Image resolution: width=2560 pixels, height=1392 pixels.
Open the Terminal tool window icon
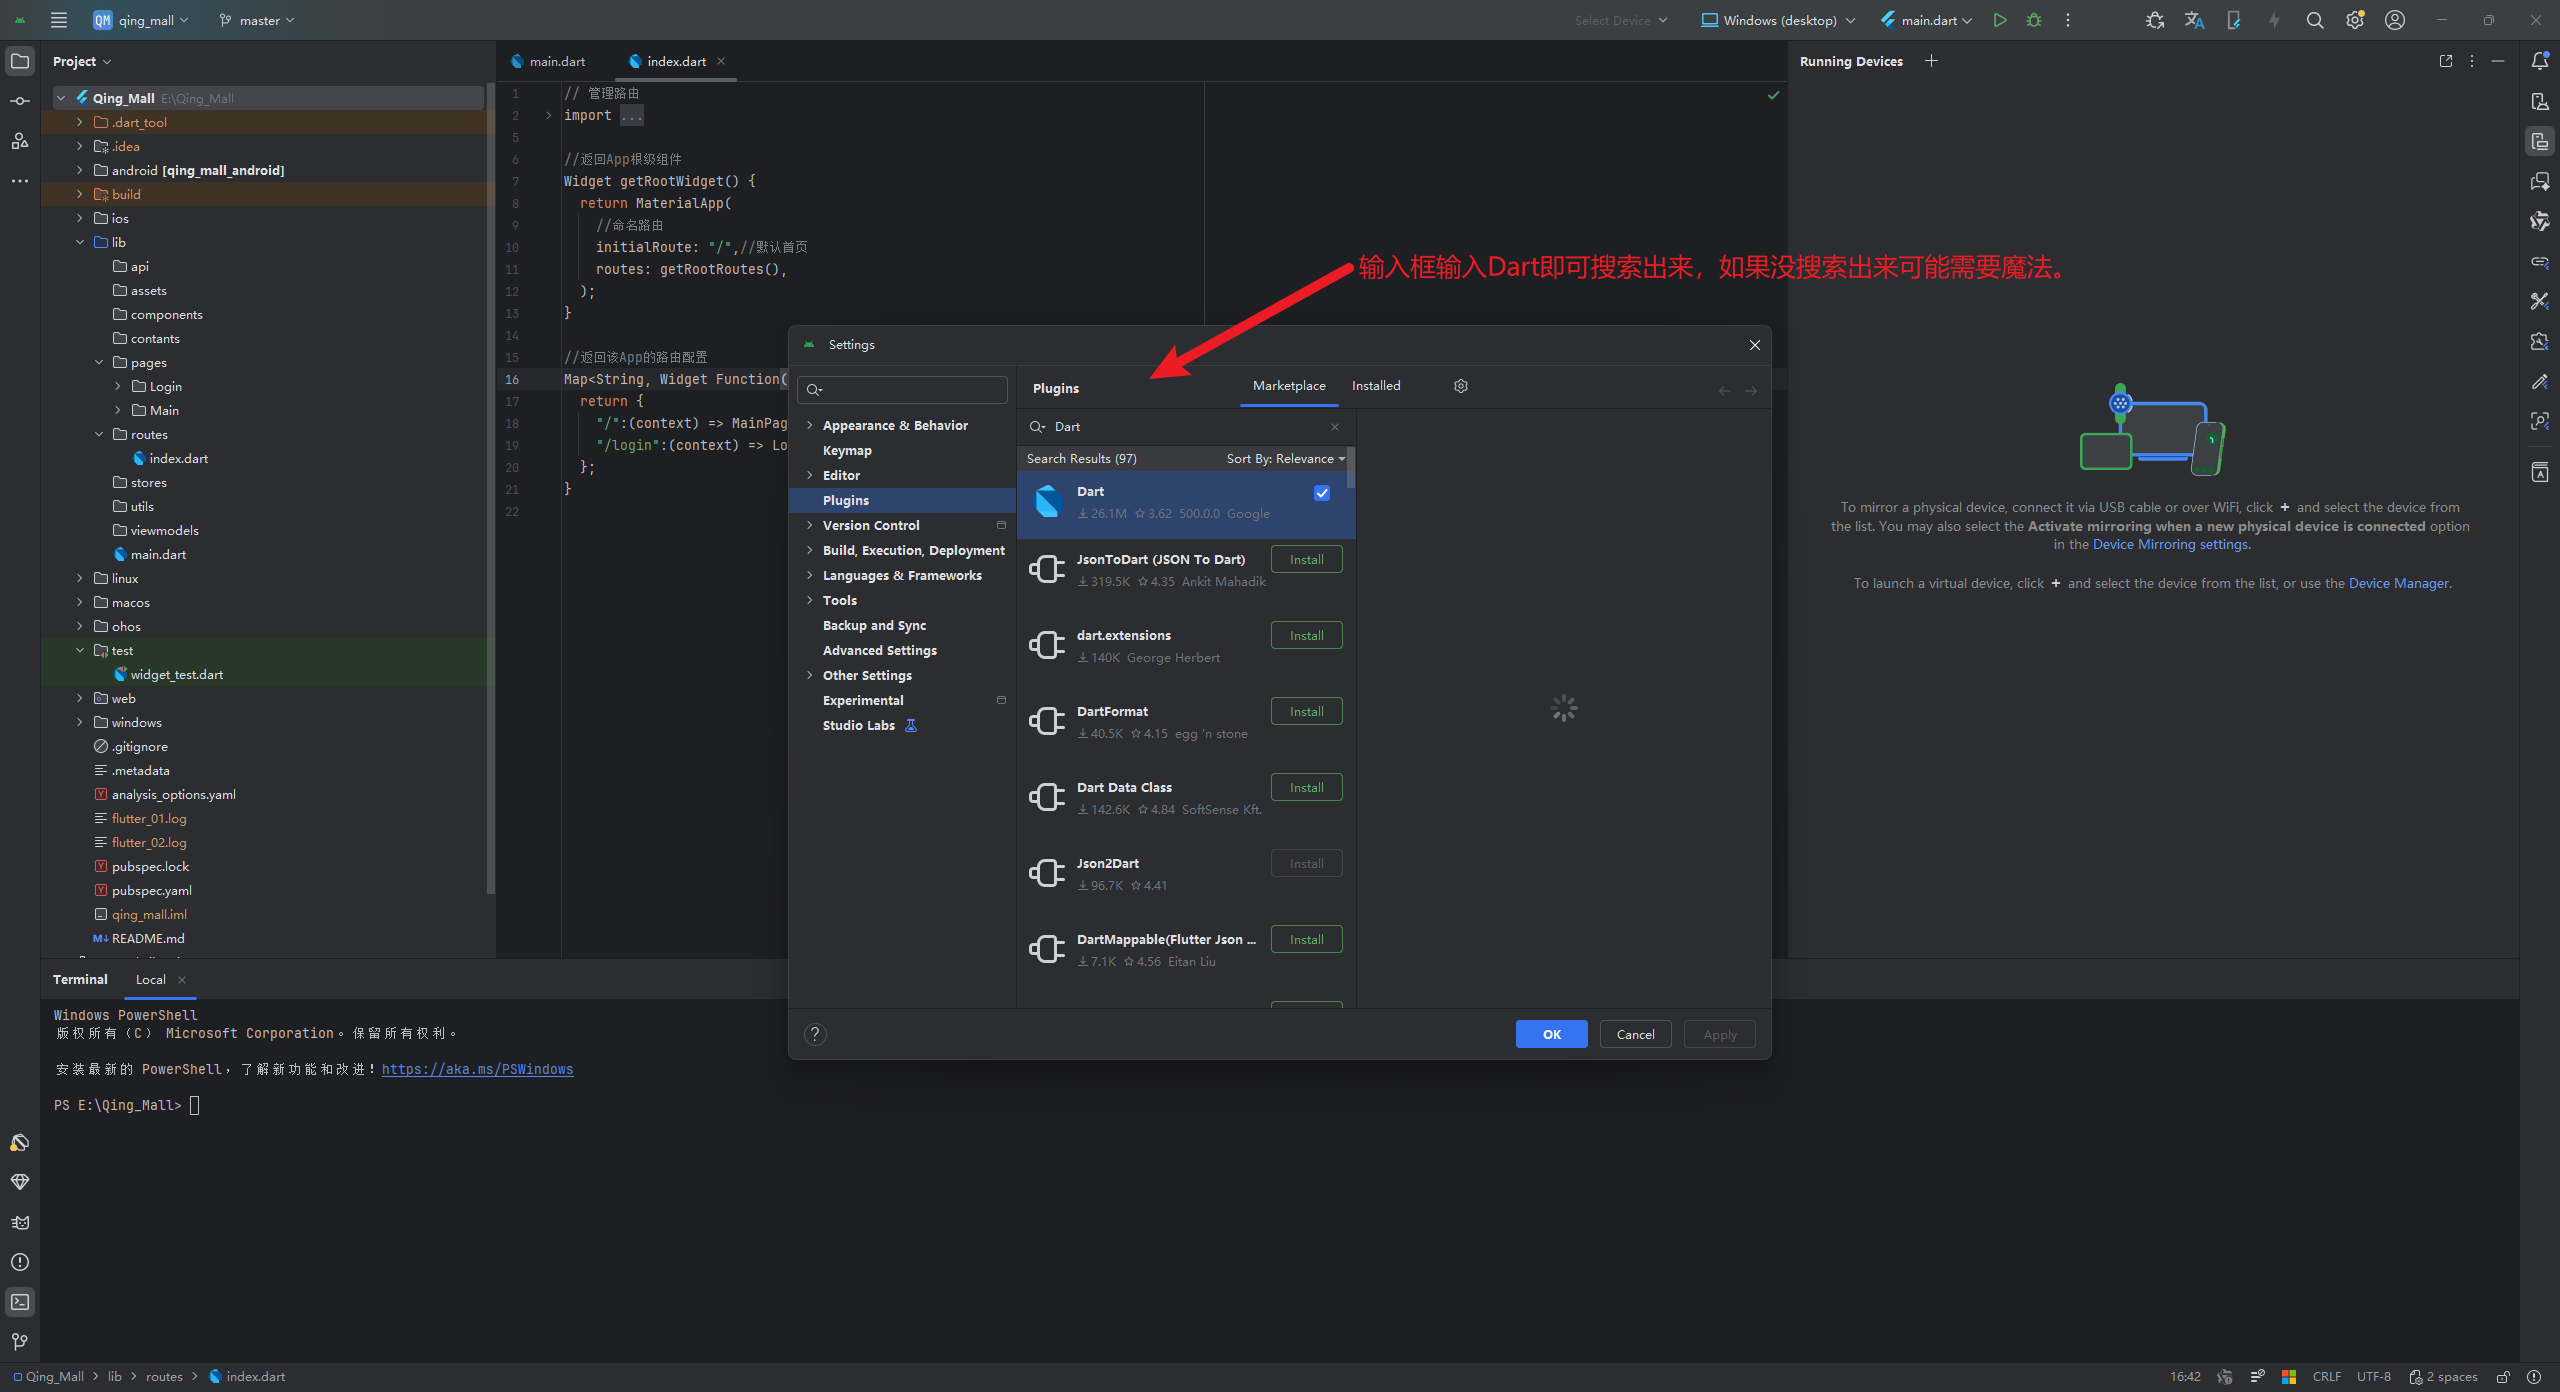[20, 1301]
